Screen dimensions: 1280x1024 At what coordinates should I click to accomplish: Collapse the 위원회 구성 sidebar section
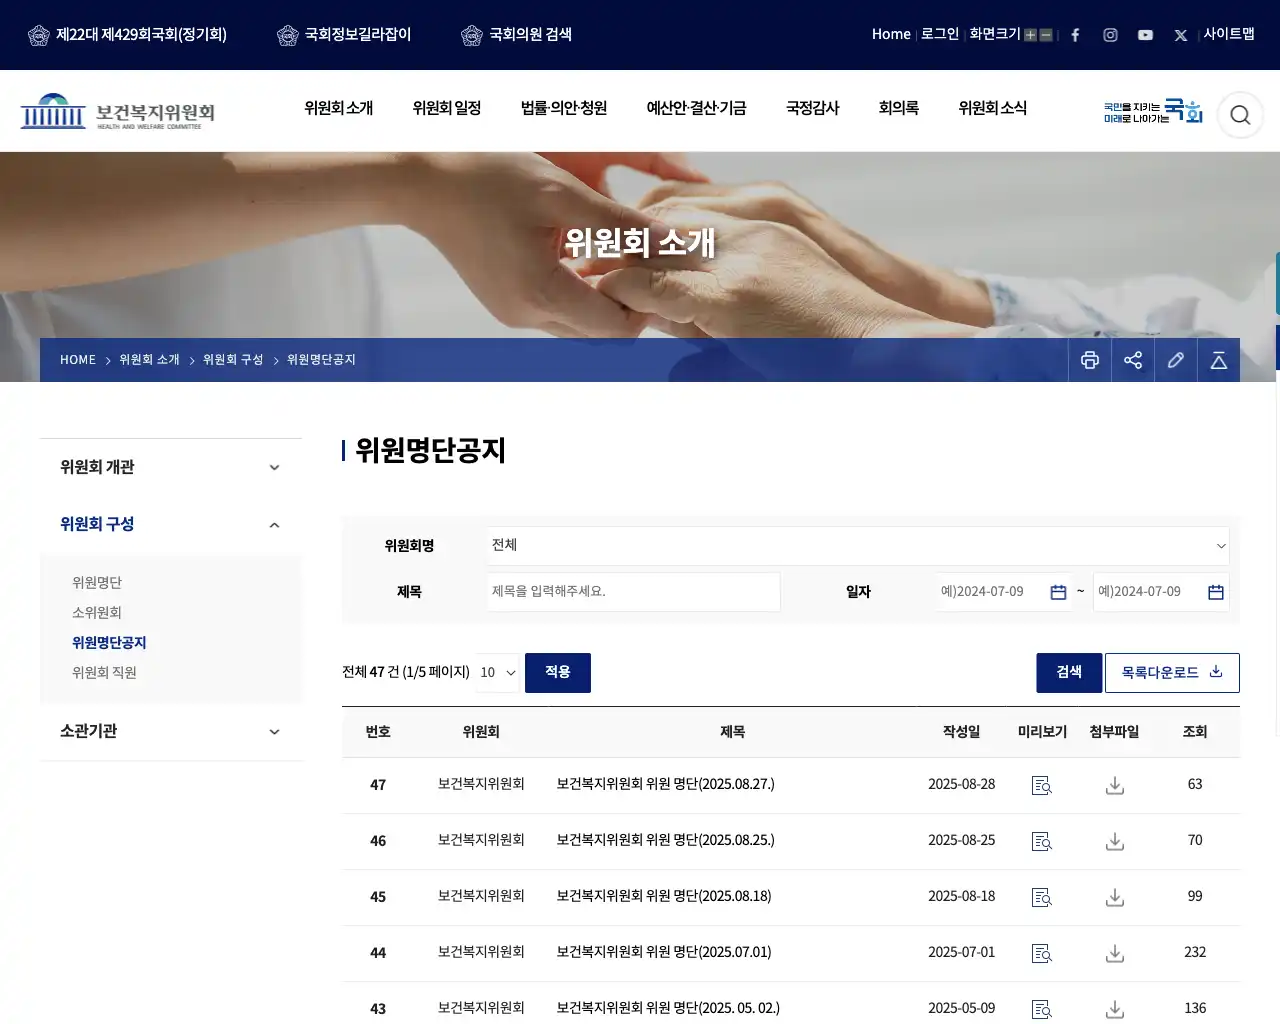(x=171, y=524)
